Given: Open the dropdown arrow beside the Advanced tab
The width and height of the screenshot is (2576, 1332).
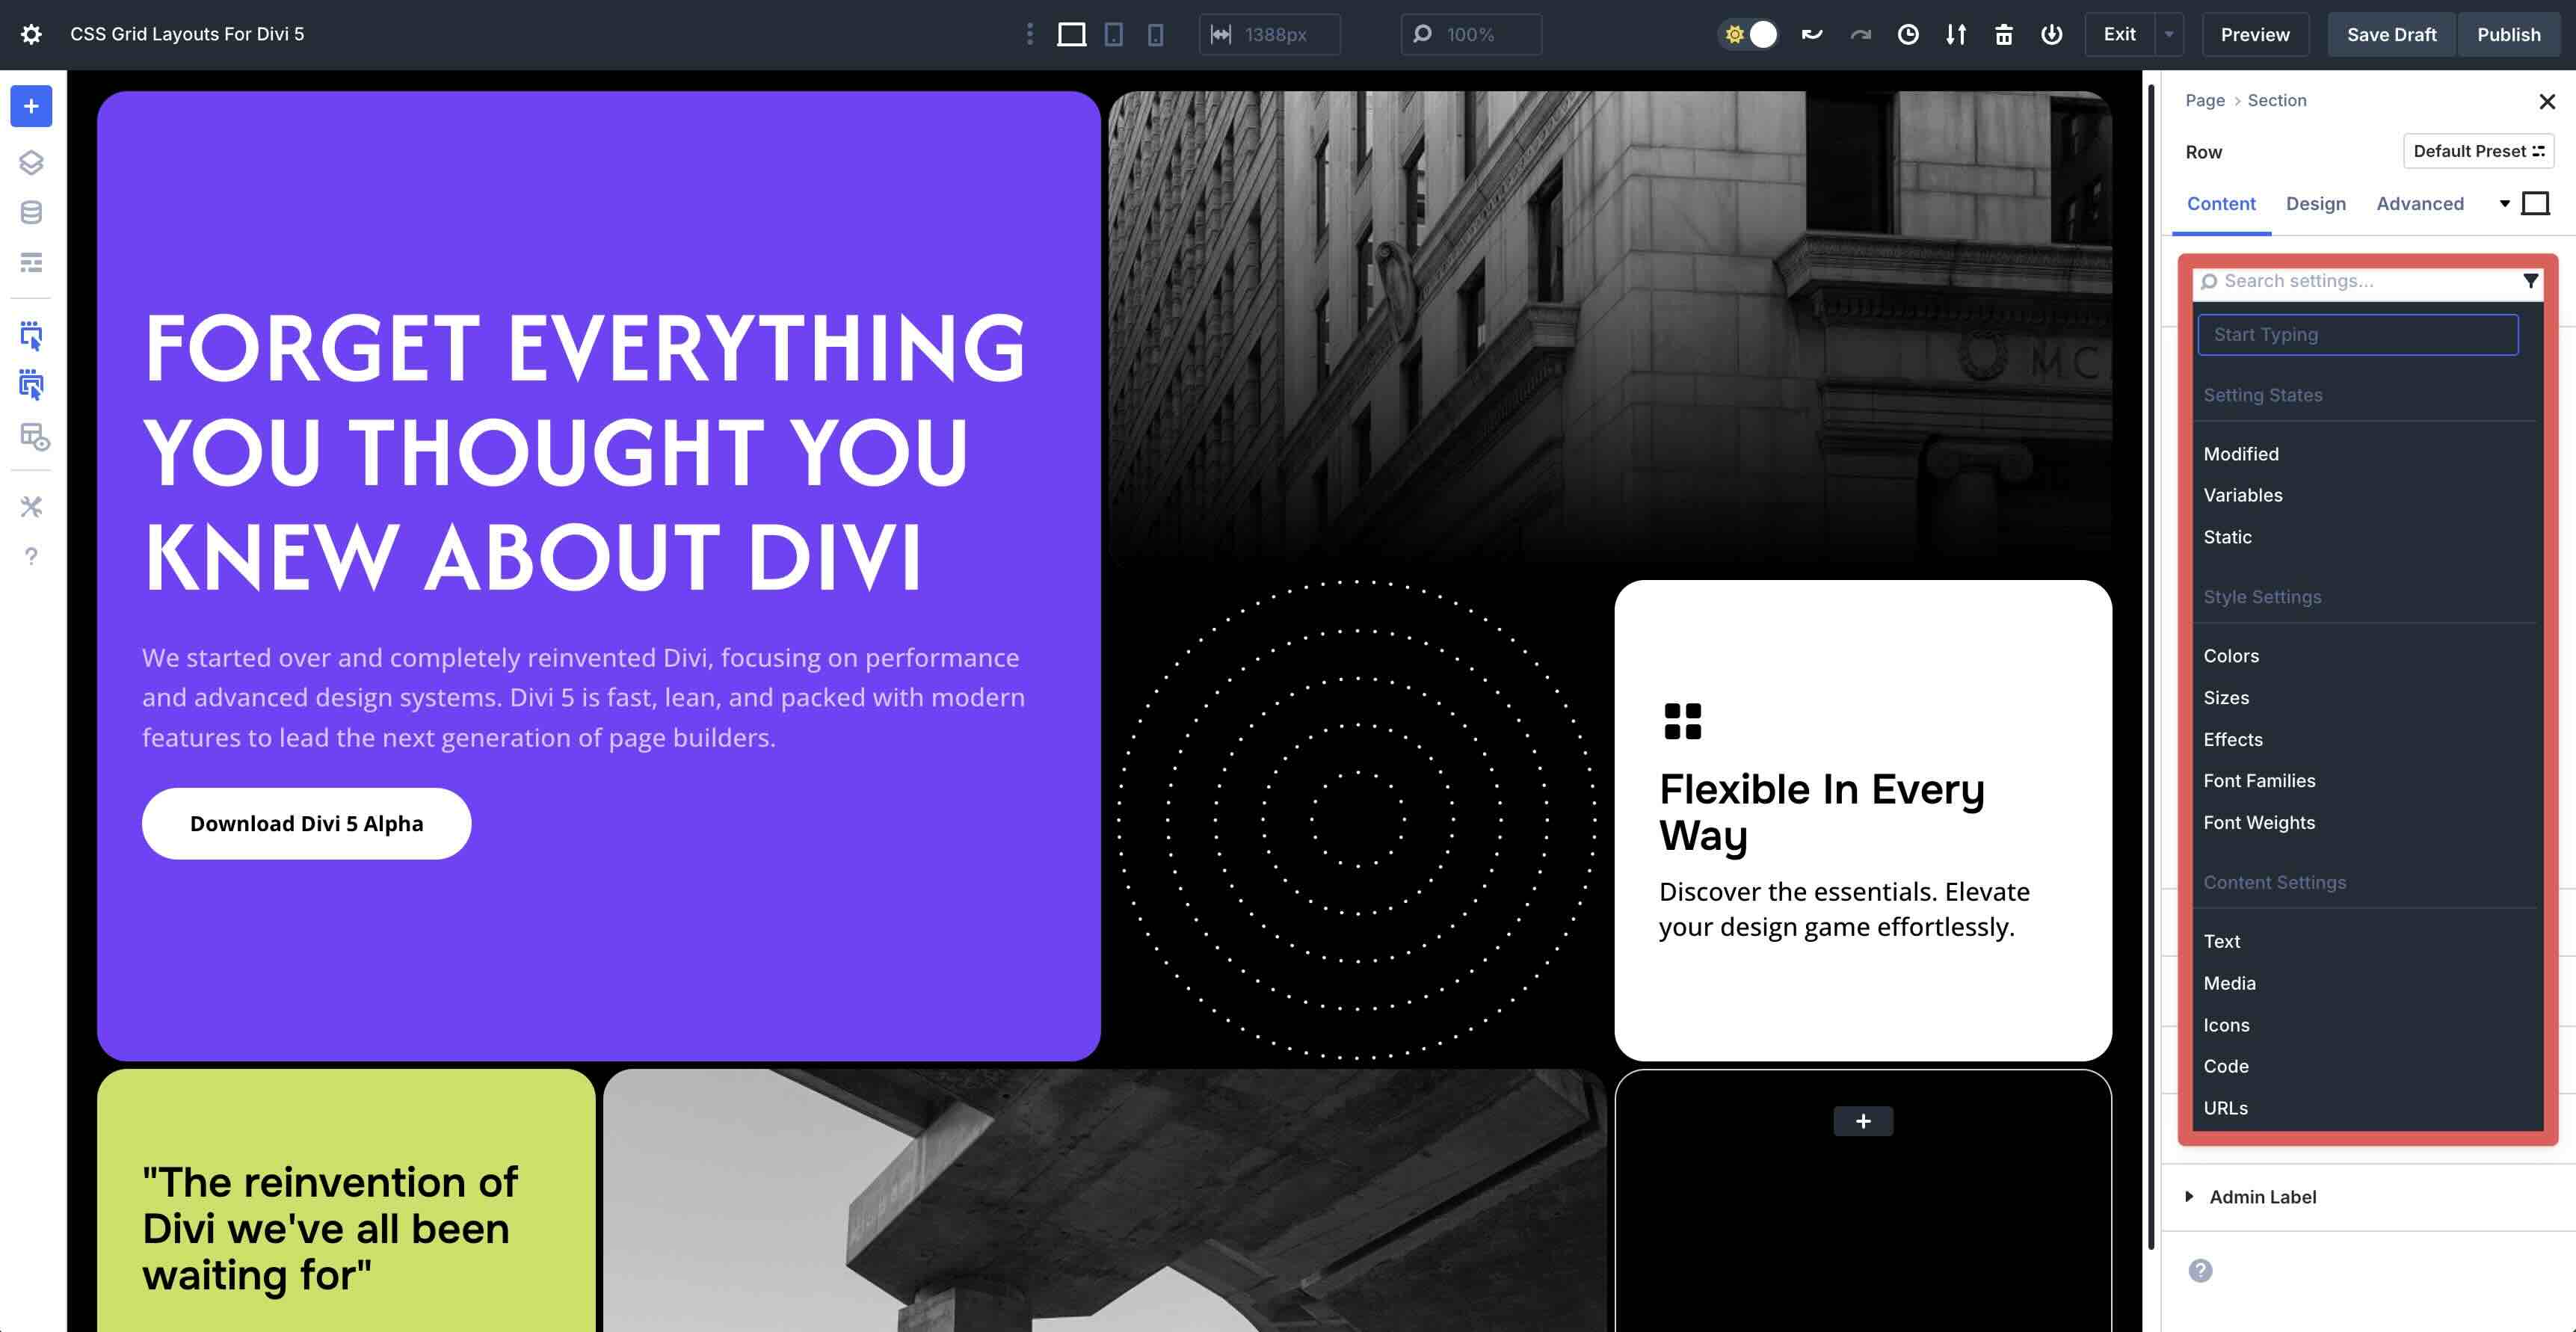Looking at the screenshot, I should coord(2504,203).
